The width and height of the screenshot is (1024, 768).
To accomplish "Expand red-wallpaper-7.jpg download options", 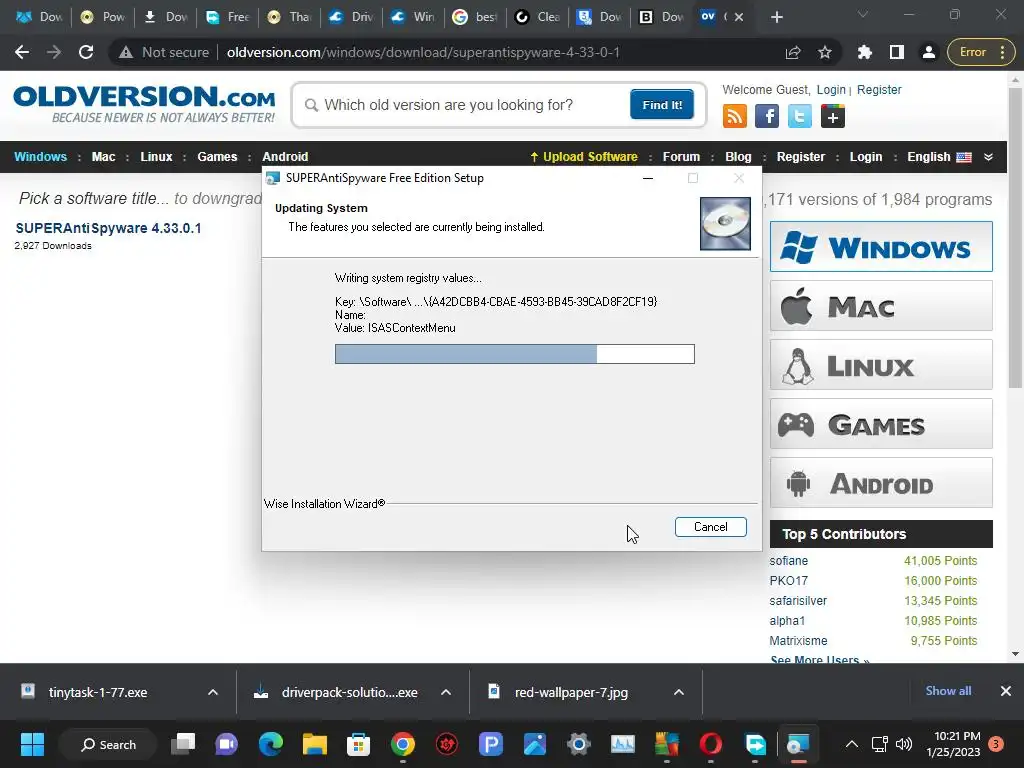I will coord(679,692).
